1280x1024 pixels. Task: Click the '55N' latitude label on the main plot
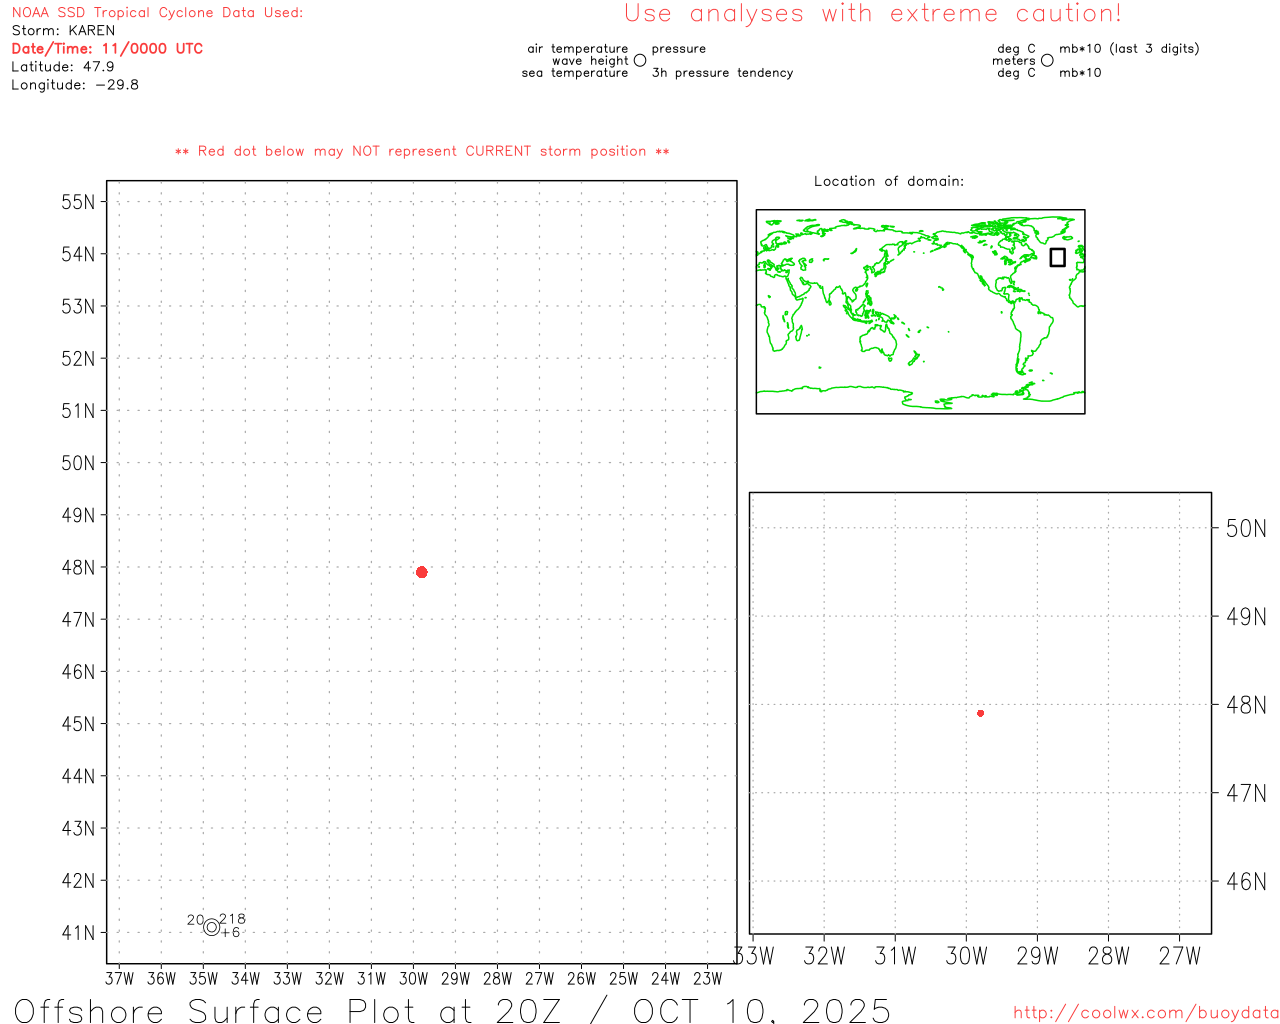click(79, 202)
